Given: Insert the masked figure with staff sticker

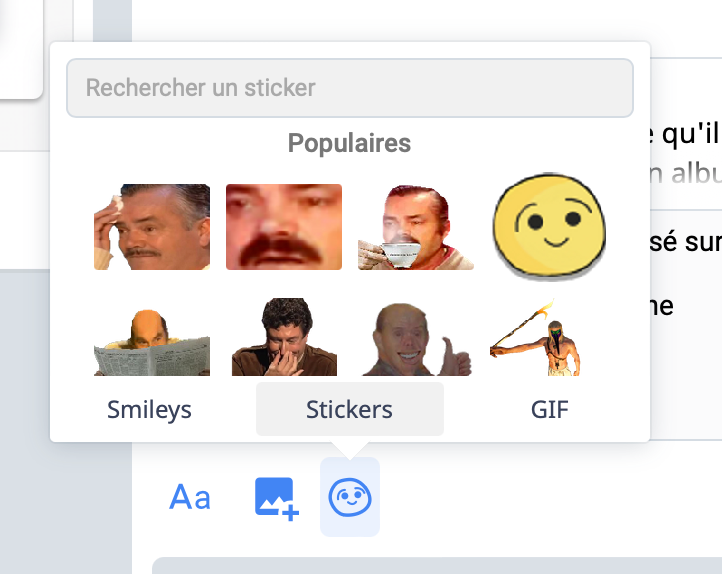Looking at the screenshot, I should (x=536, y=337).
